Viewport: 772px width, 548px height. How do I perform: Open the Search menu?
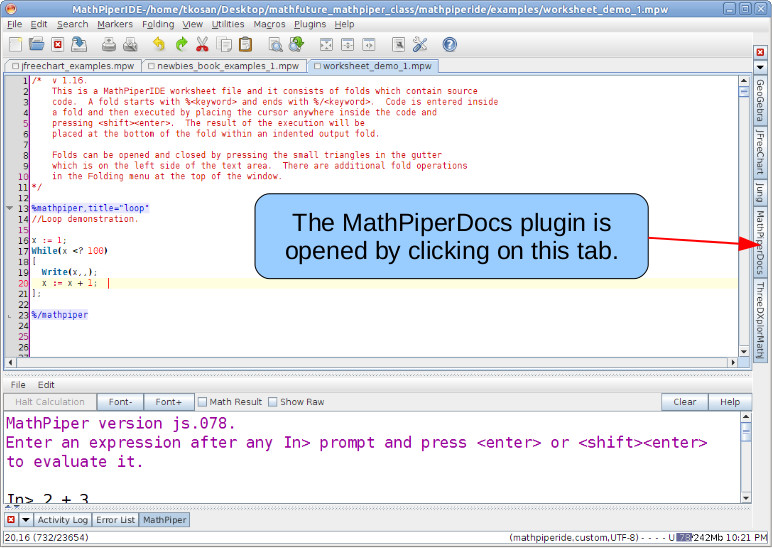(x=72, y=24)
